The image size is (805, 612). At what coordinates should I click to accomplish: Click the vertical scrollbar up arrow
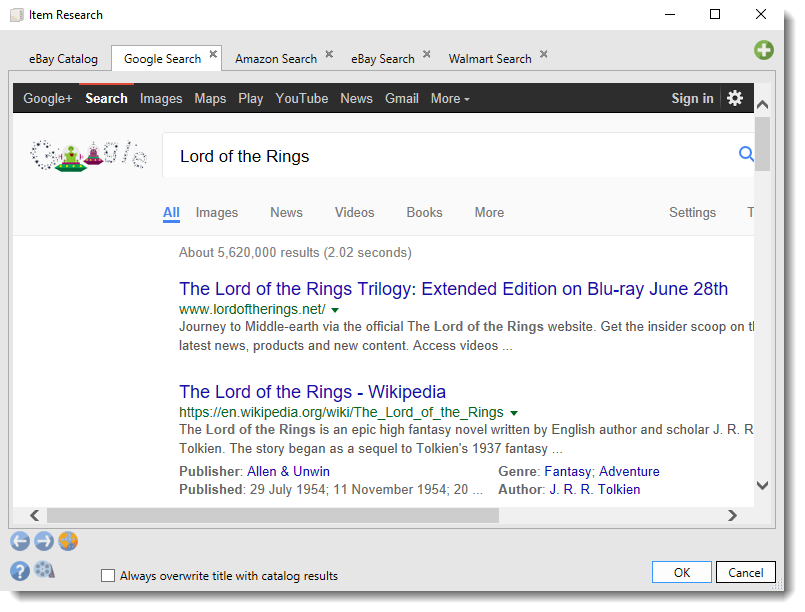(763, 105)
